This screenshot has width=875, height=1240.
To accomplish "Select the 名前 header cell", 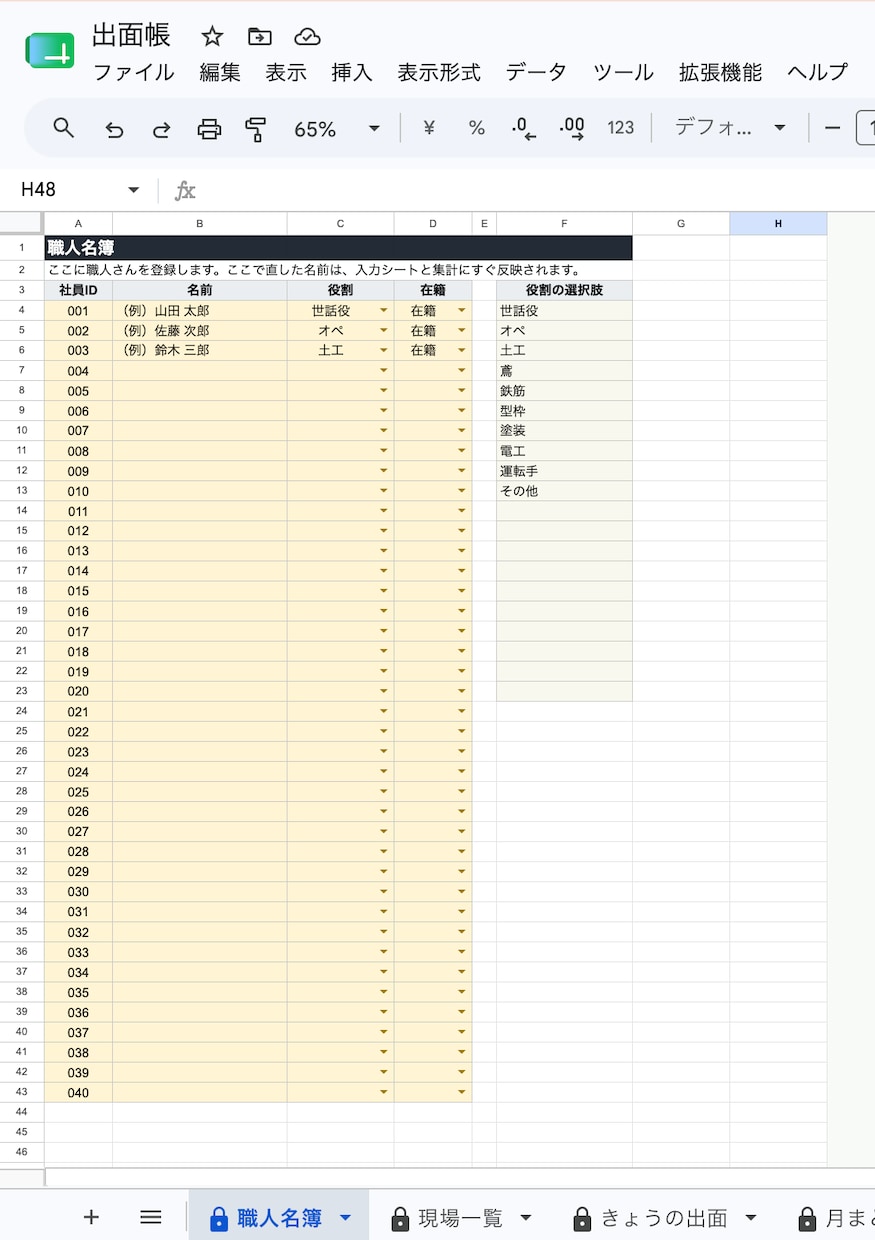I will tap(200, 290).
